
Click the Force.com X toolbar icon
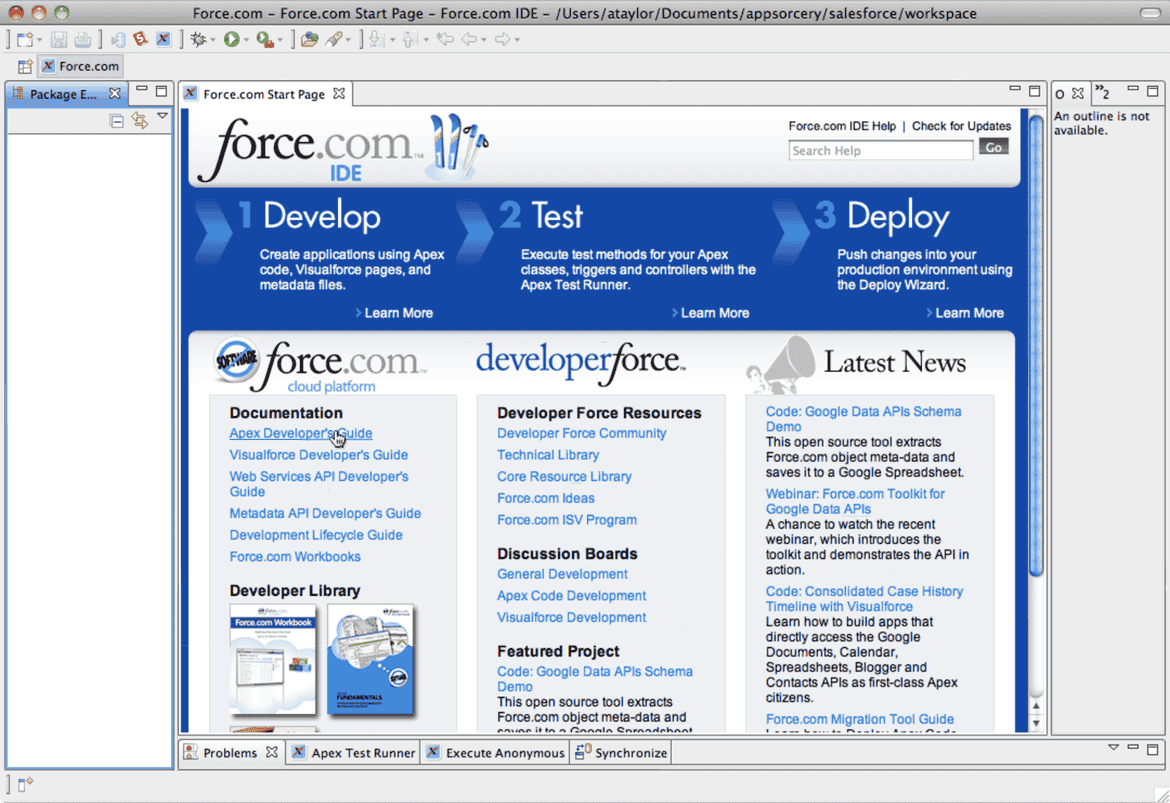[x=163, y=39]
